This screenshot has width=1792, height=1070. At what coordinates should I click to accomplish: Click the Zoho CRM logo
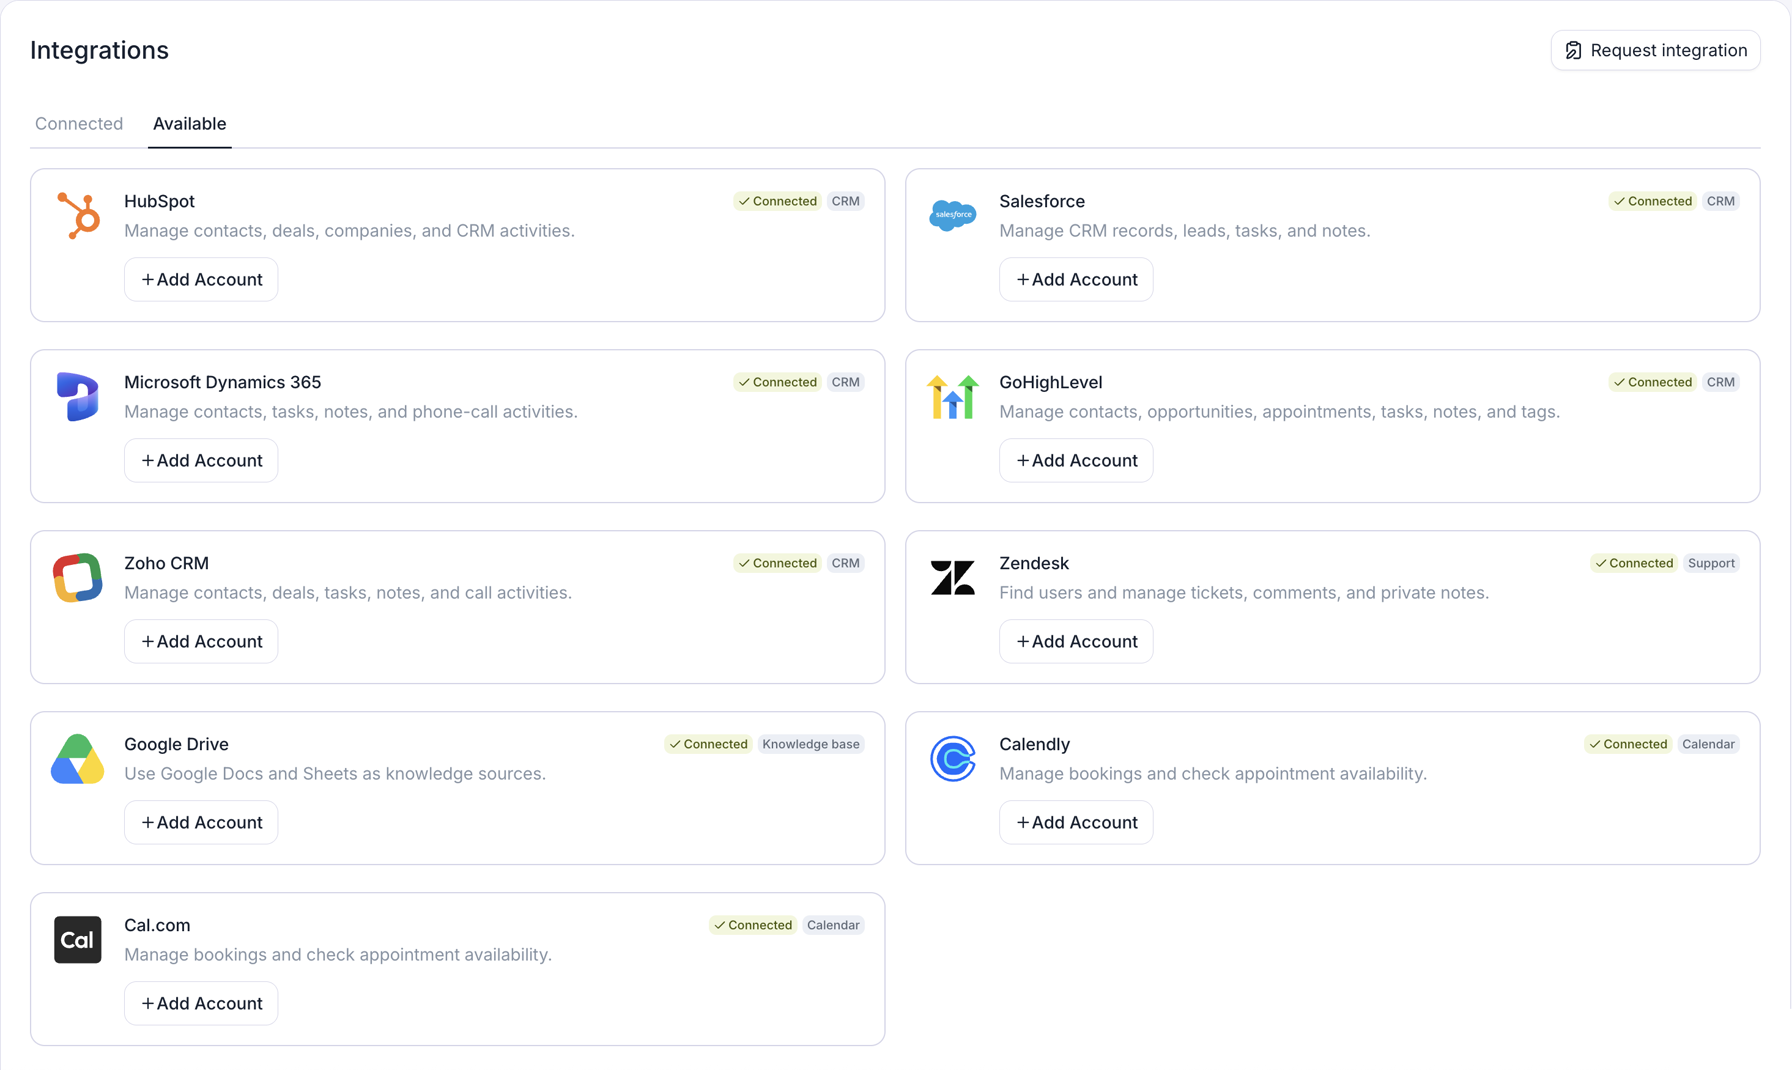coord(78,578)
